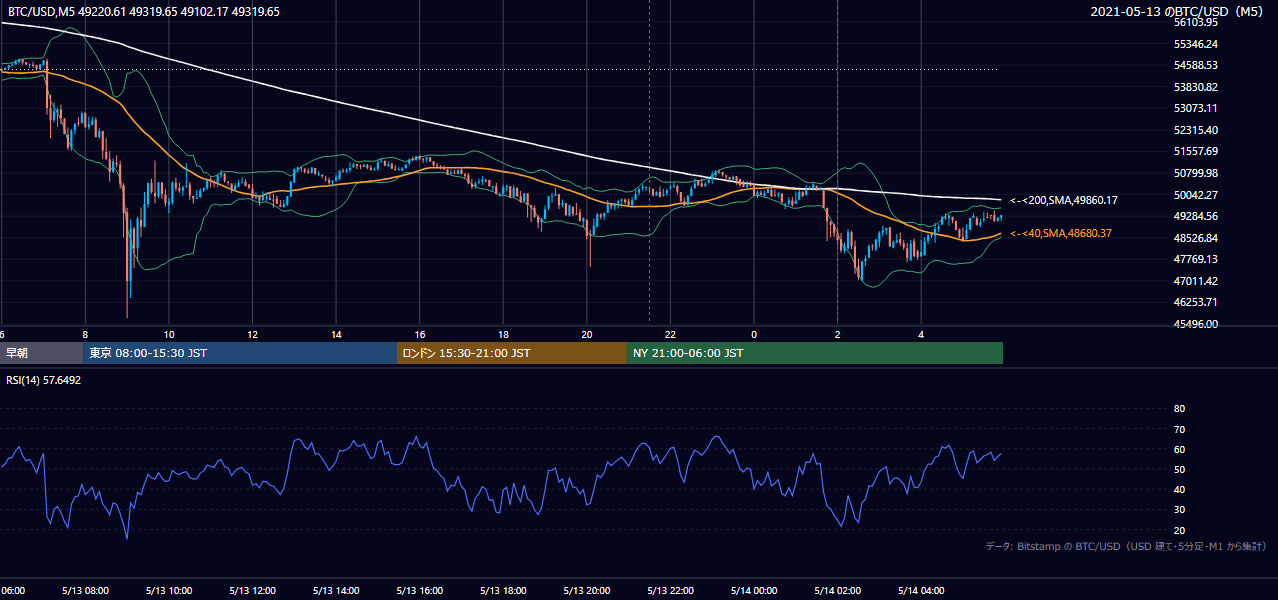Select the ロンドン 15:30-21:00 JST session bar
Viewport: 1278px width, 600px height.
pos(512,353)
